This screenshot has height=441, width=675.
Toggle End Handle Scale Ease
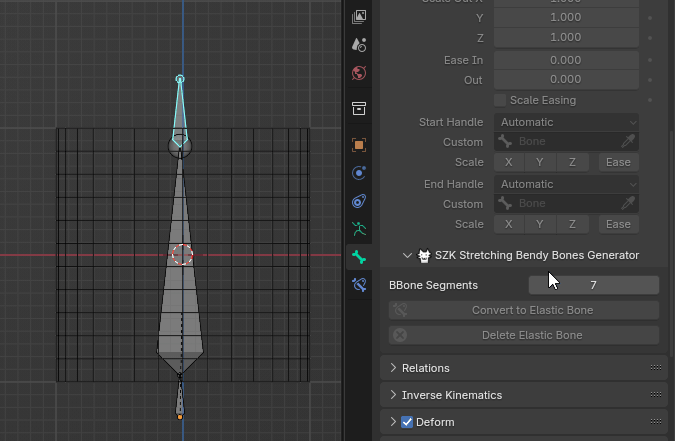click(x=618, y=224)
